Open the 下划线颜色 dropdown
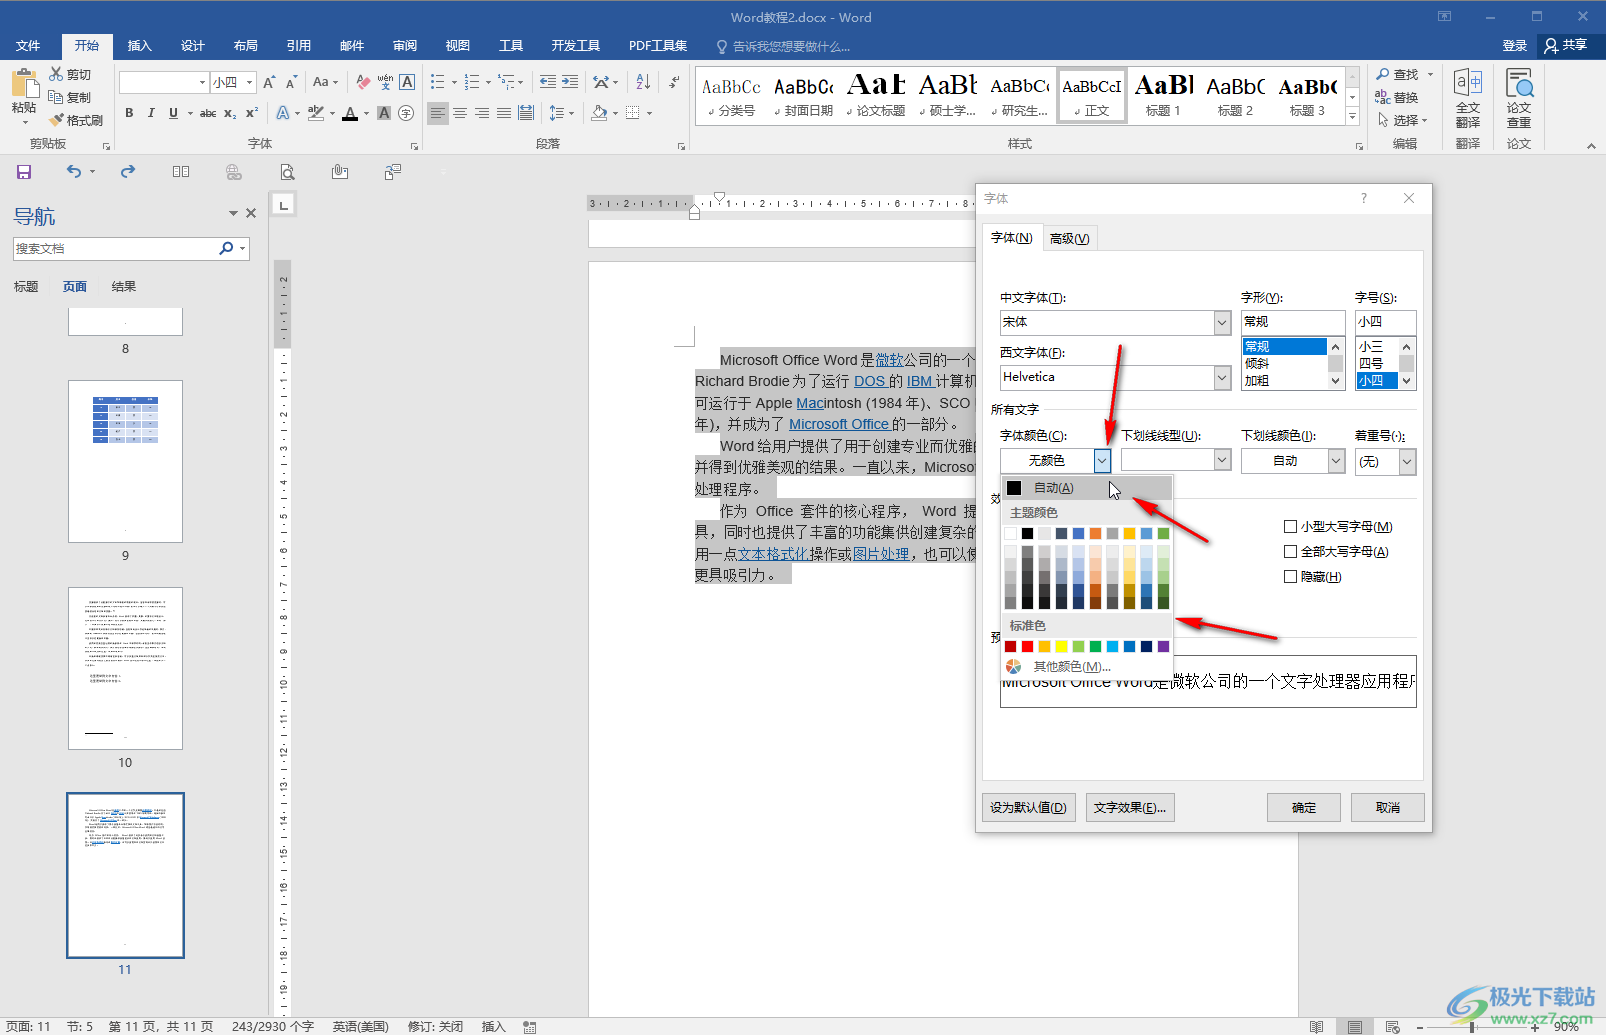 (1336, 460)
